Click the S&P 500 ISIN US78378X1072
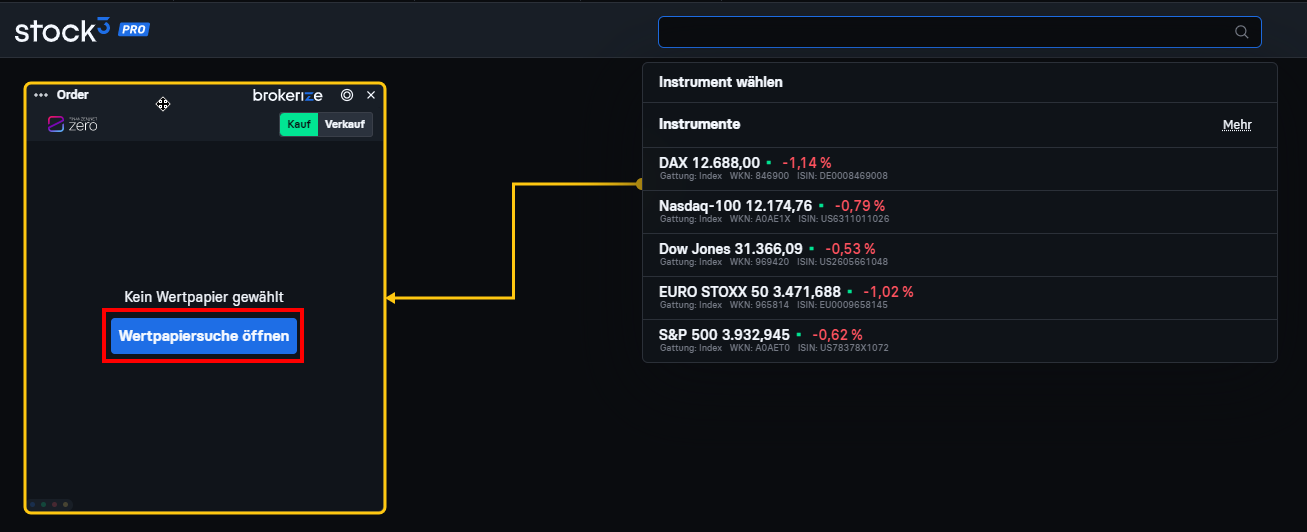The width and height of the screenshot is (1307, 532). 843,348
